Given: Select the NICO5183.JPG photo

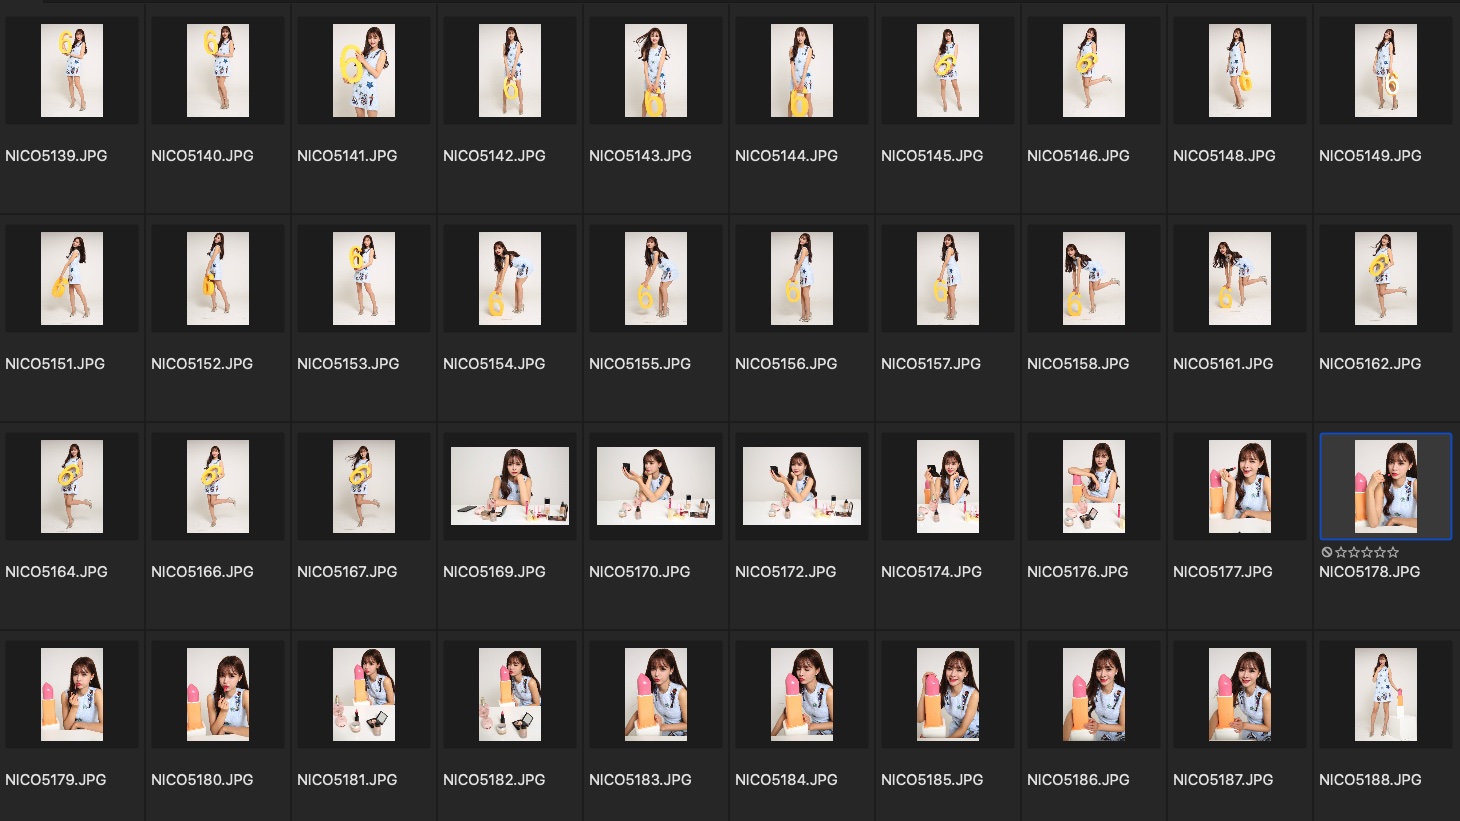Looking at the screenshot, I should [656, 694].
